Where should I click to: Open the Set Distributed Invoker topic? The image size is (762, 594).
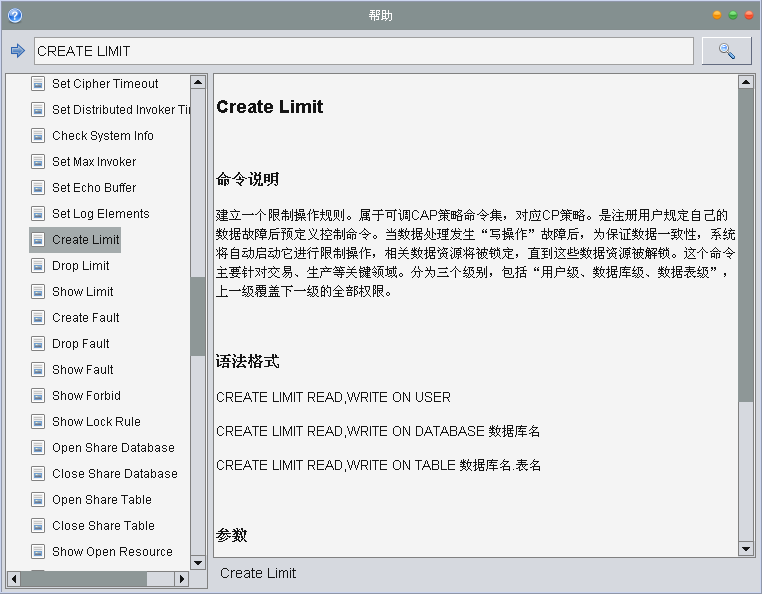point(121,109)
